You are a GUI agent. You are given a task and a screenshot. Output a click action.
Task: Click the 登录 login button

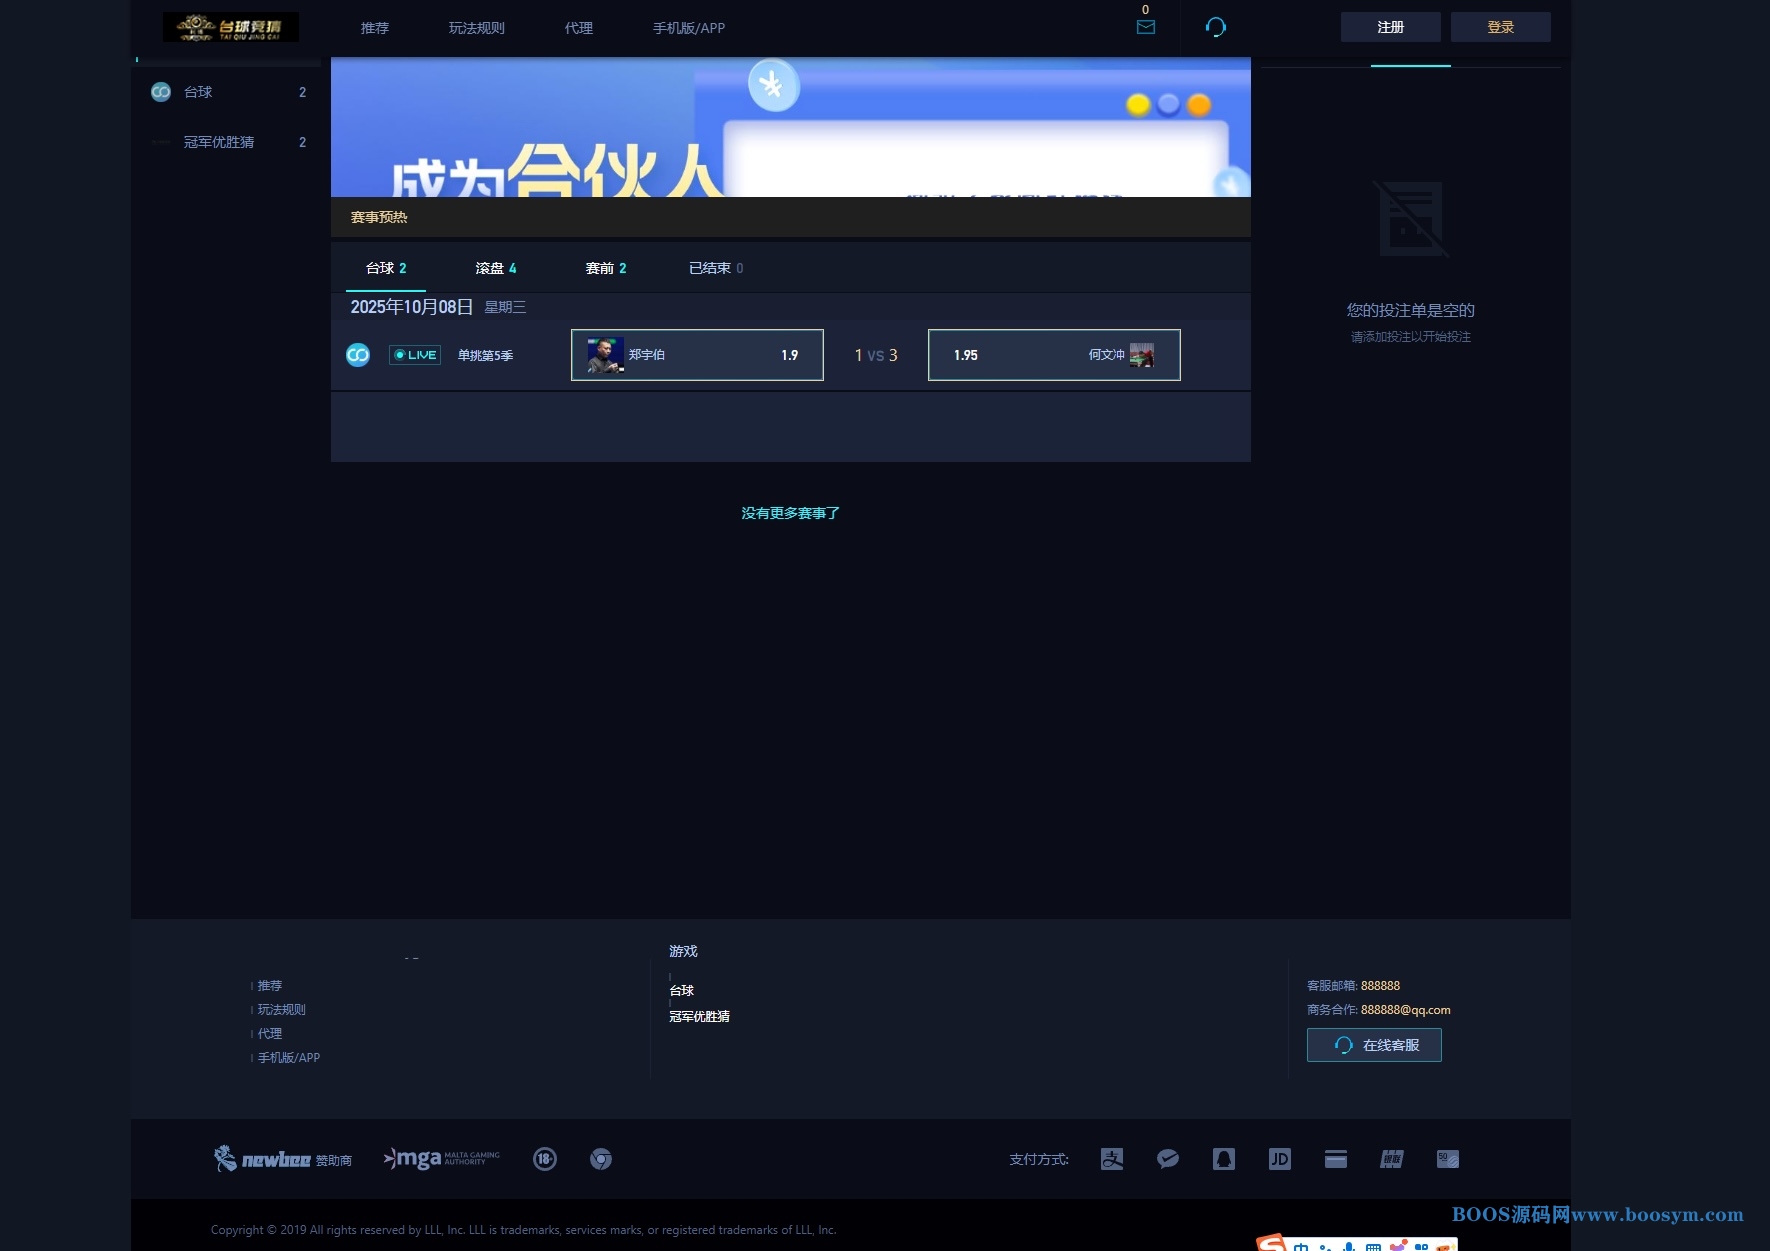point(1501,27)
